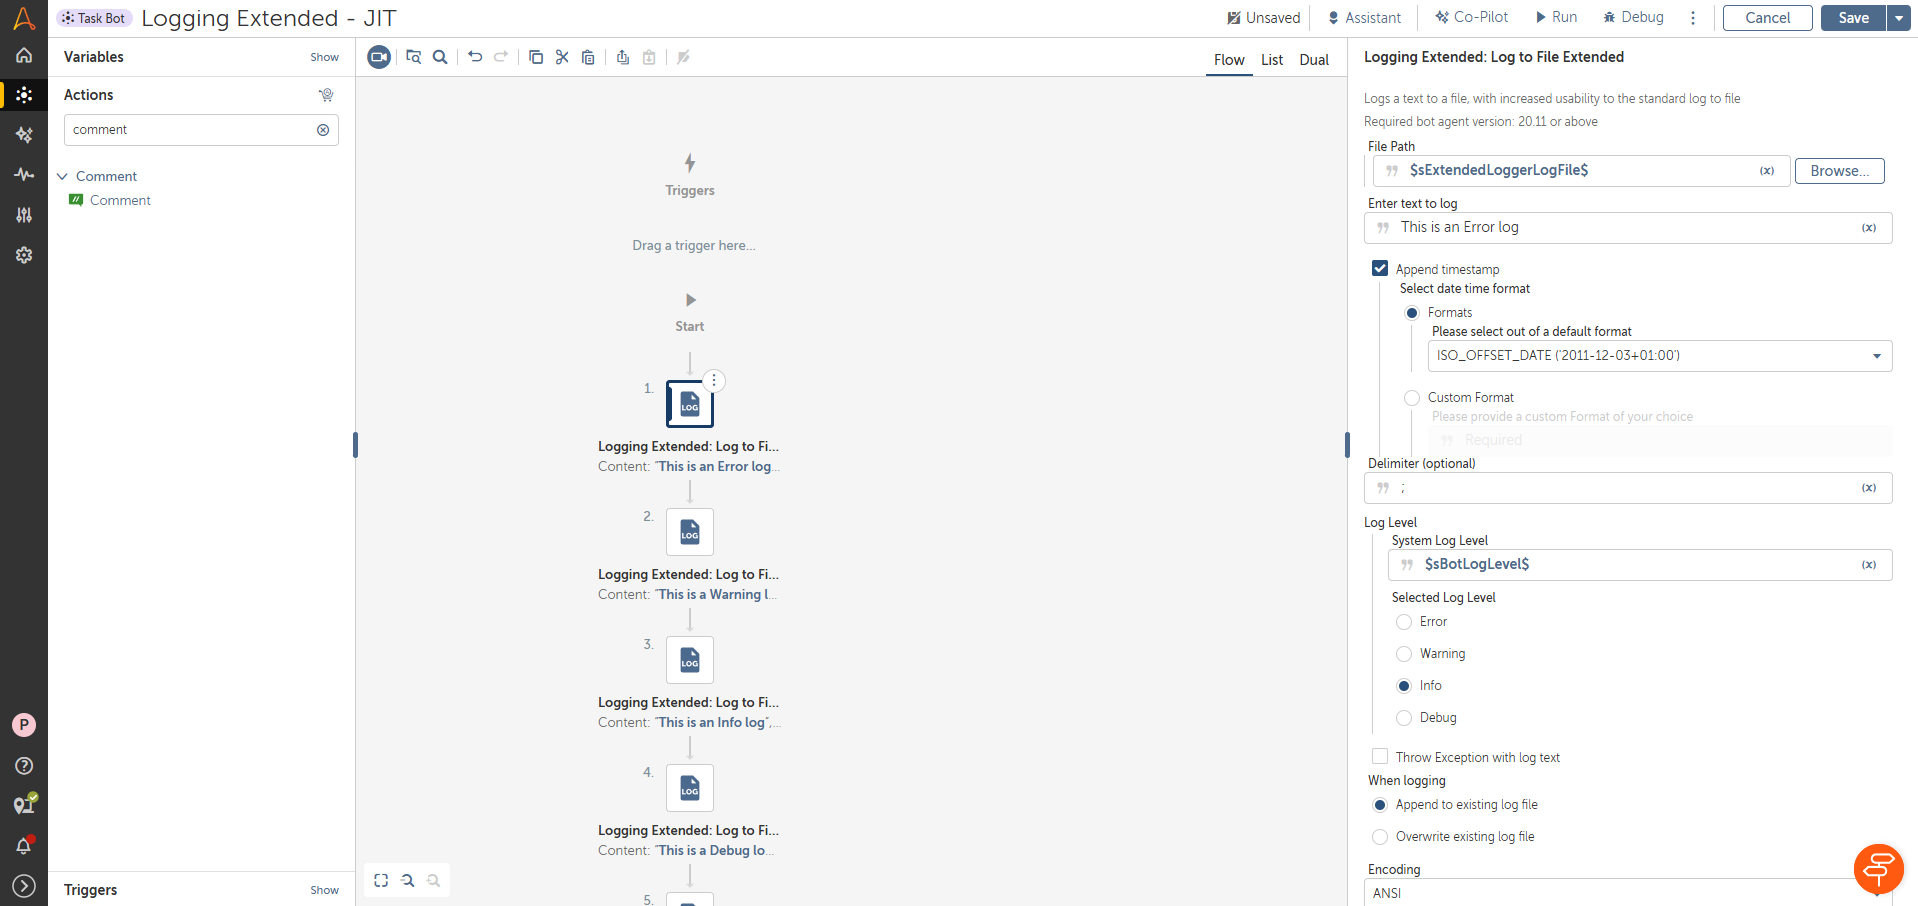Start the recorder from the toolbar
1918x906 pixels.
point(379,57)
